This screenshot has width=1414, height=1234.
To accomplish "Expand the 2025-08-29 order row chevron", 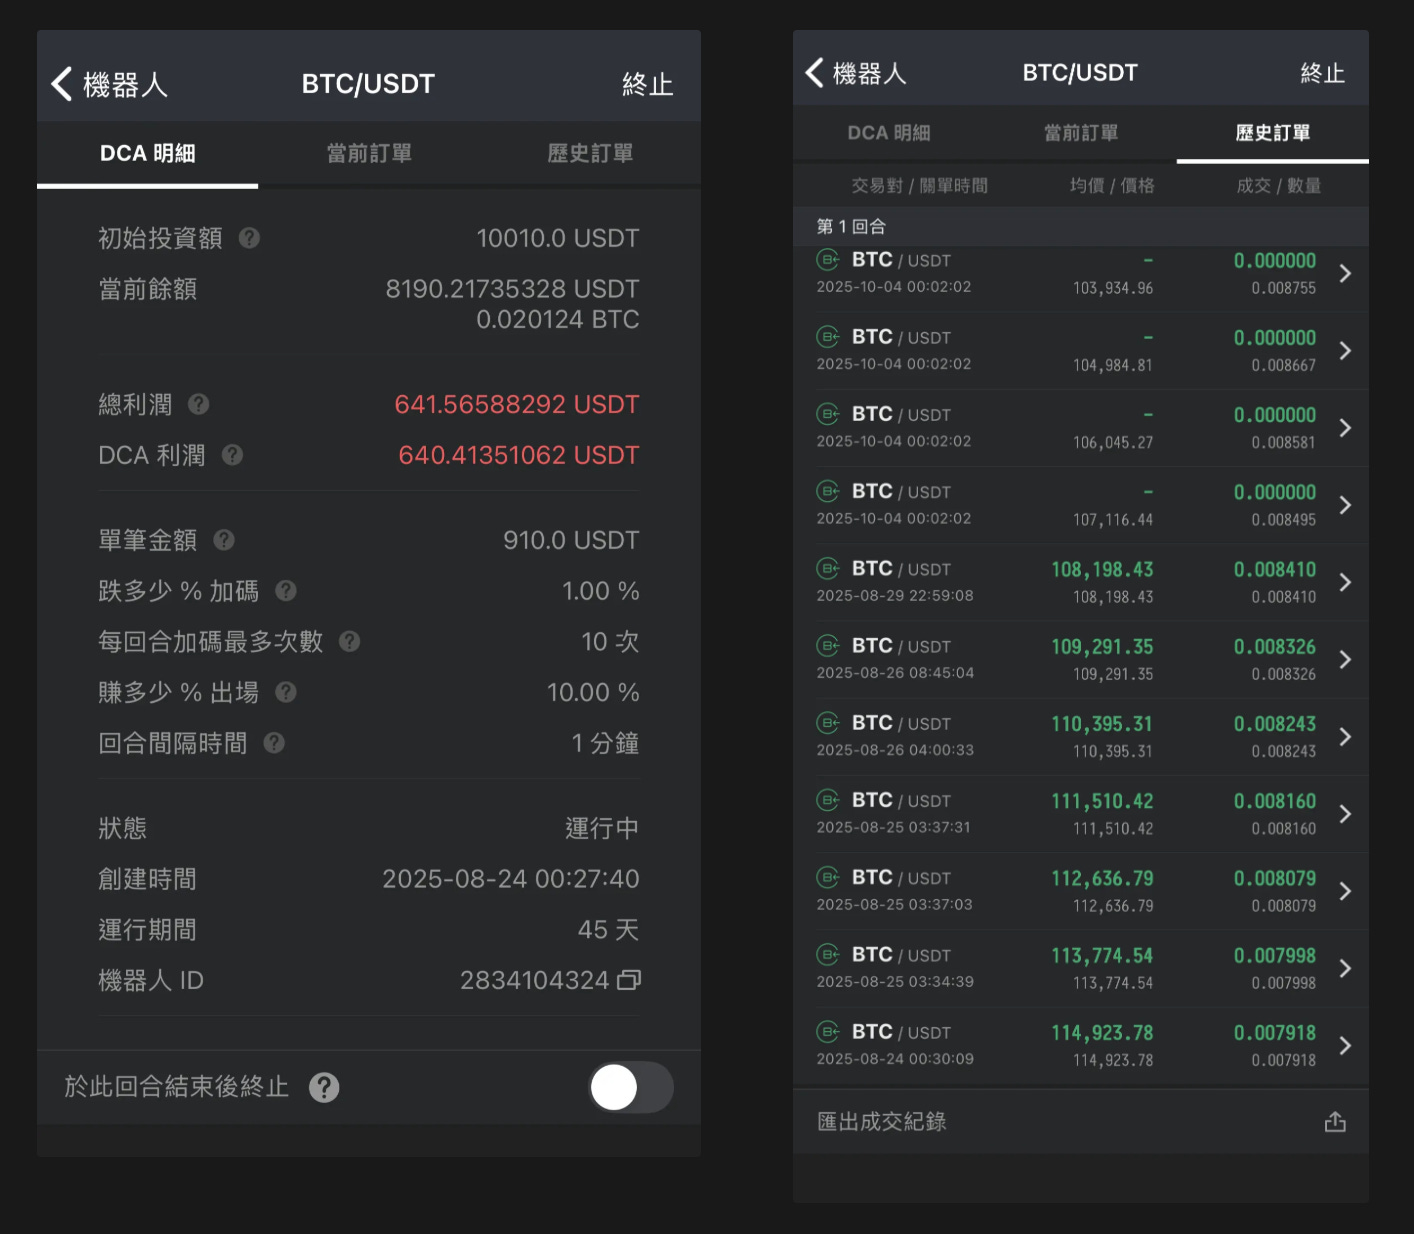I will [1346, 582].
